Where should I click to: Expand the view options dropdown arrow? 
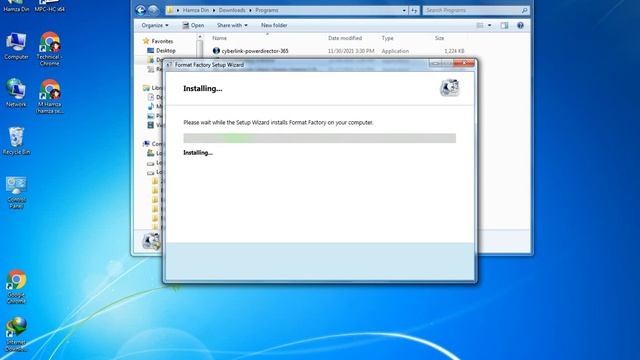489,25
